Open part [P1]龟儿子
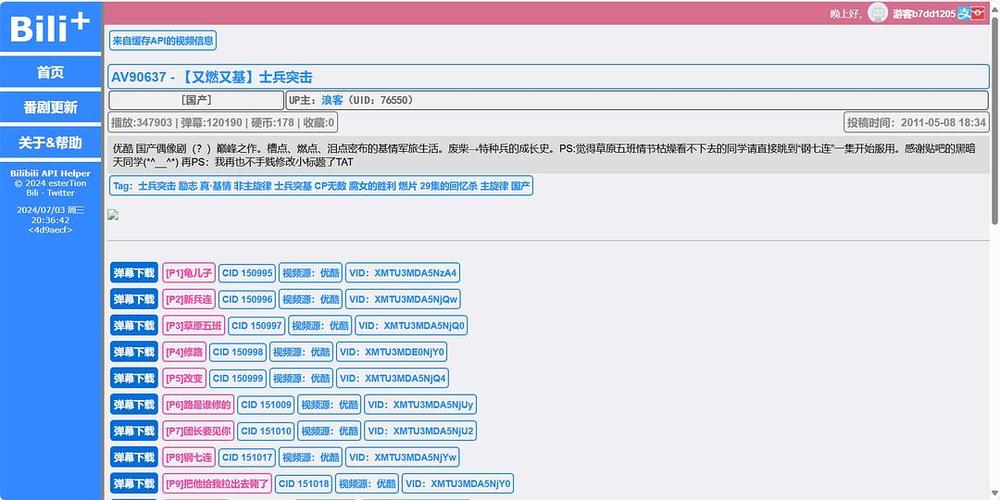1000x500 pixels. (x=188, y=273)
